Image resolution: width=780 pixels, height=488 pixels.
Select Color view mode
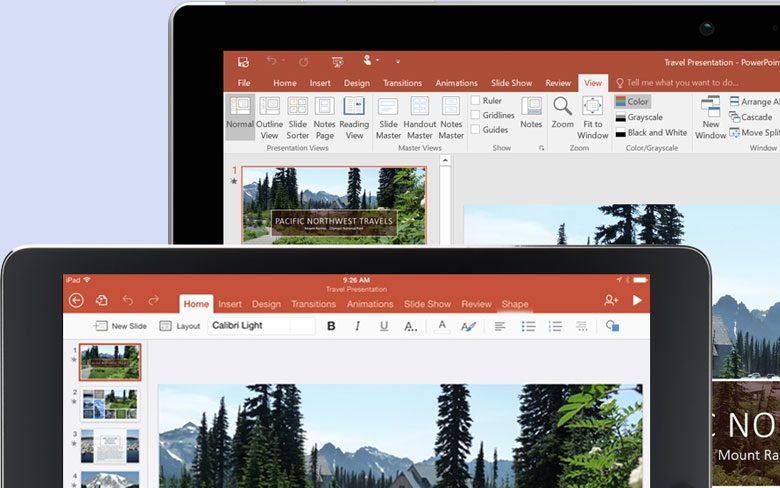tap(632, 101)
